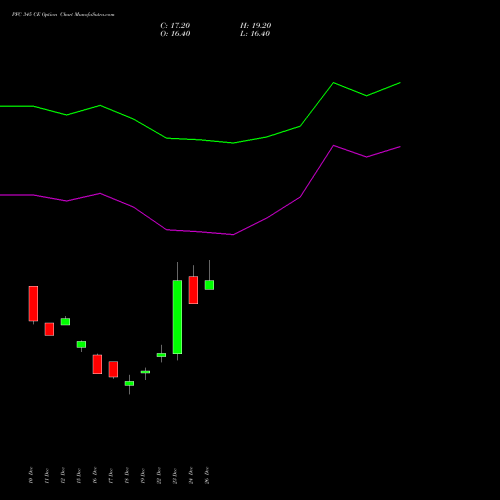Select the red candle for 16 Dec
500x500 pixels.
click(97, 364)
